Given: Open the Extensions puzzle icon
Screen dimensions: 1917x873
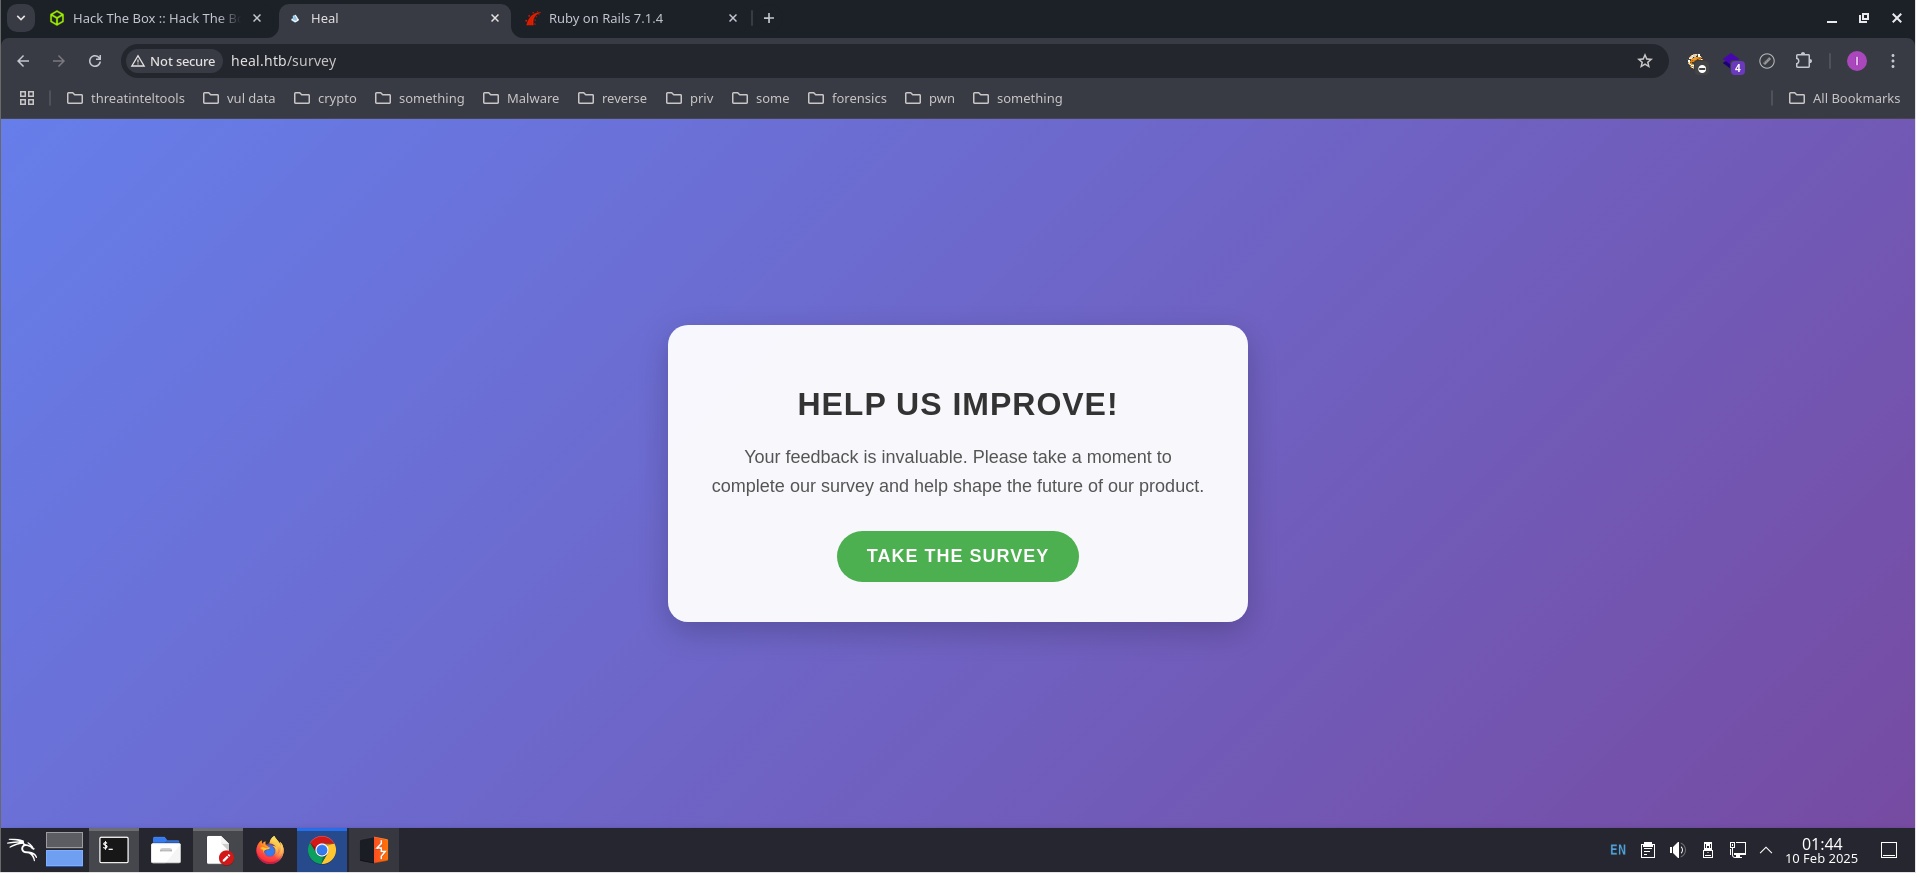Looking at the screenshot, I should pos(1803,61).
